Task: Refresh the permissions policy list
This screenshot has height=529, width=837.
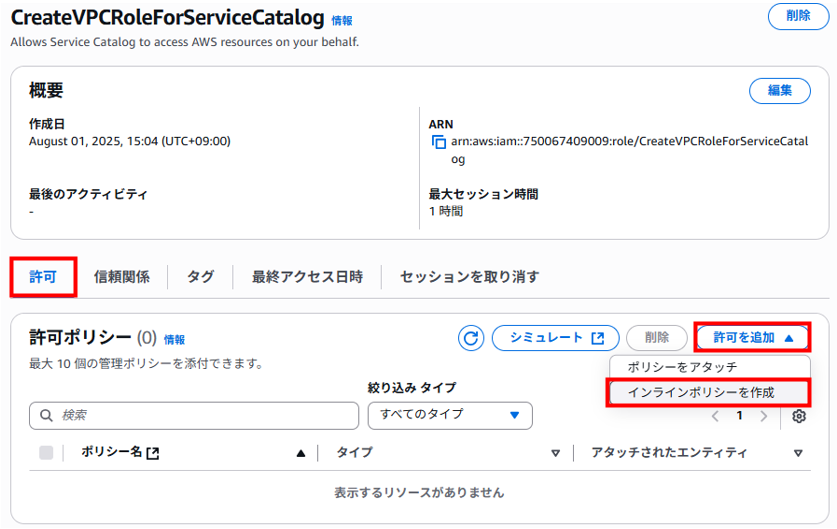Action: [x=471, y=338]
